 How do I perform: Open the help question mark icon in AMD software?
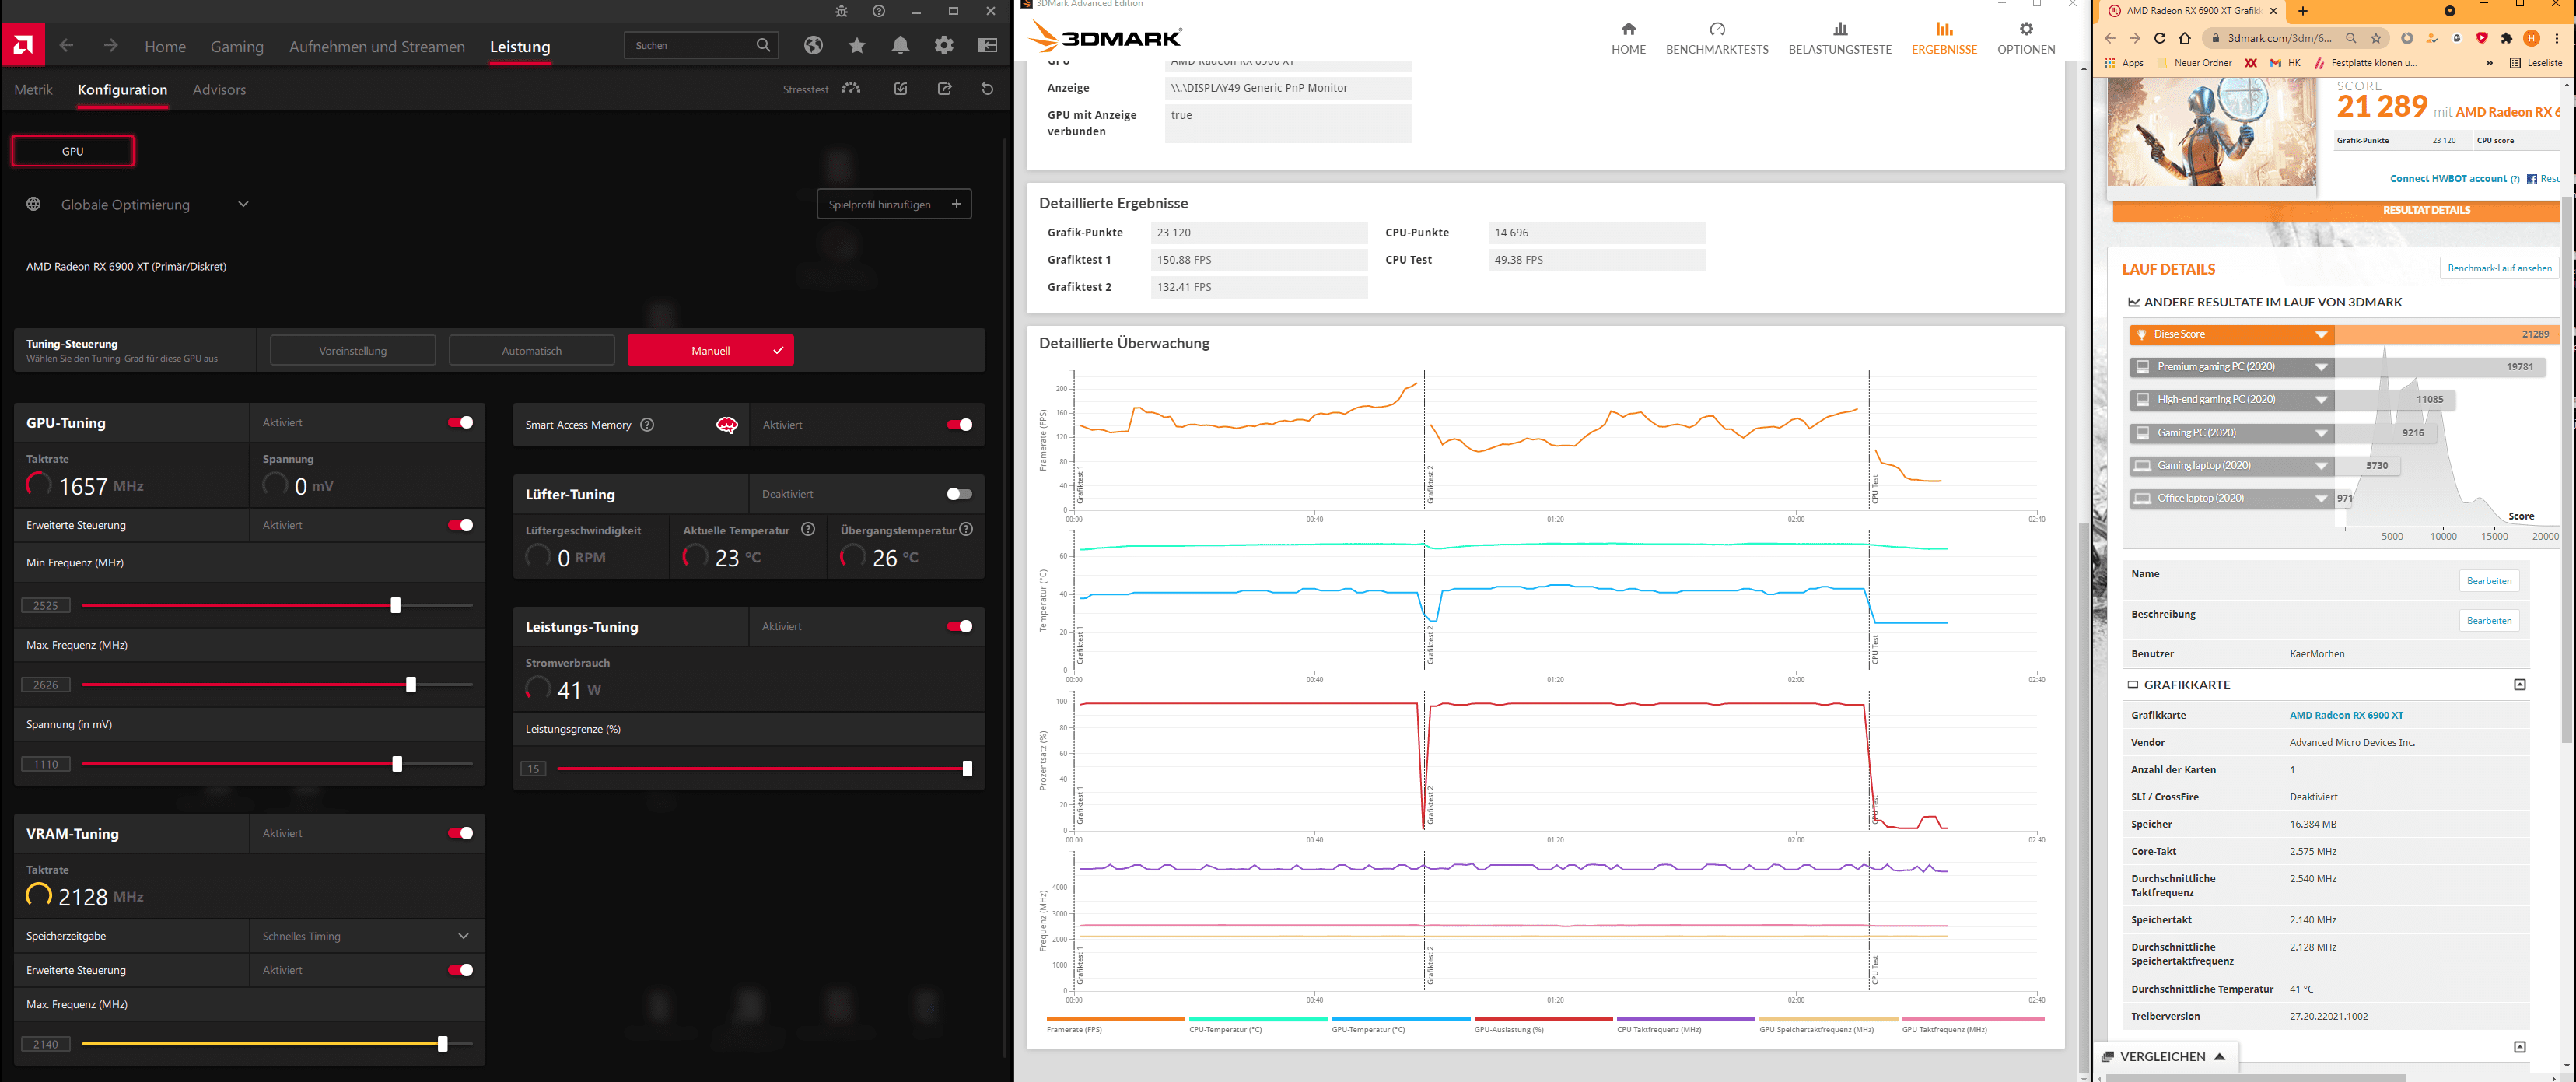[878, 11]
